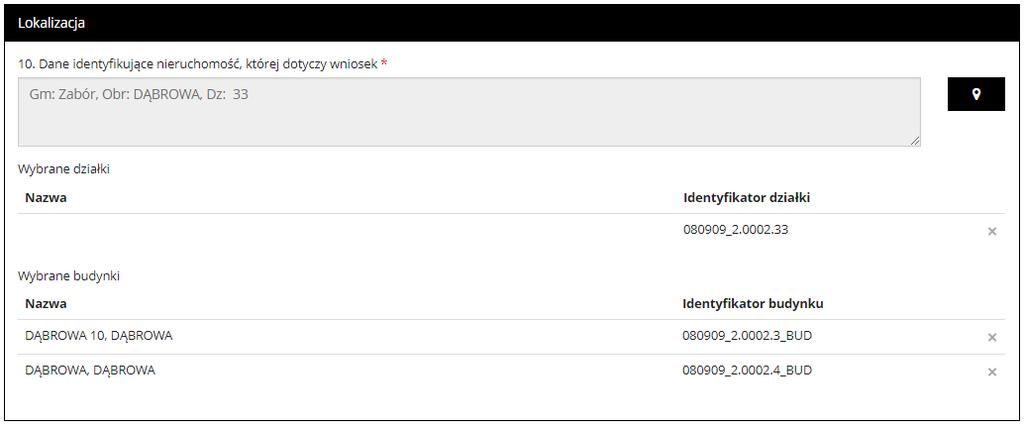Screen dimensions: 1024x426
Task: Delete building 080909_2.0002.4_BUD via its X icon
Action: (x=992, y=372)
